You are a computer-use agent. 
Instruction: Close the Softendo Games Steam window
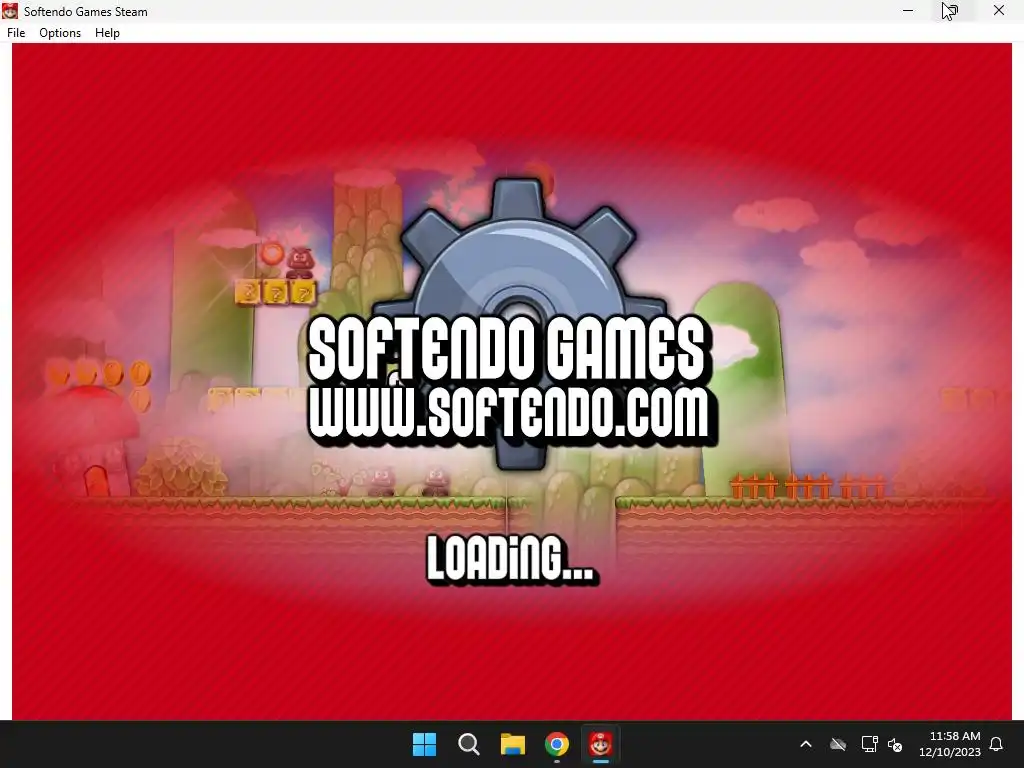click(x=999, y=10)
